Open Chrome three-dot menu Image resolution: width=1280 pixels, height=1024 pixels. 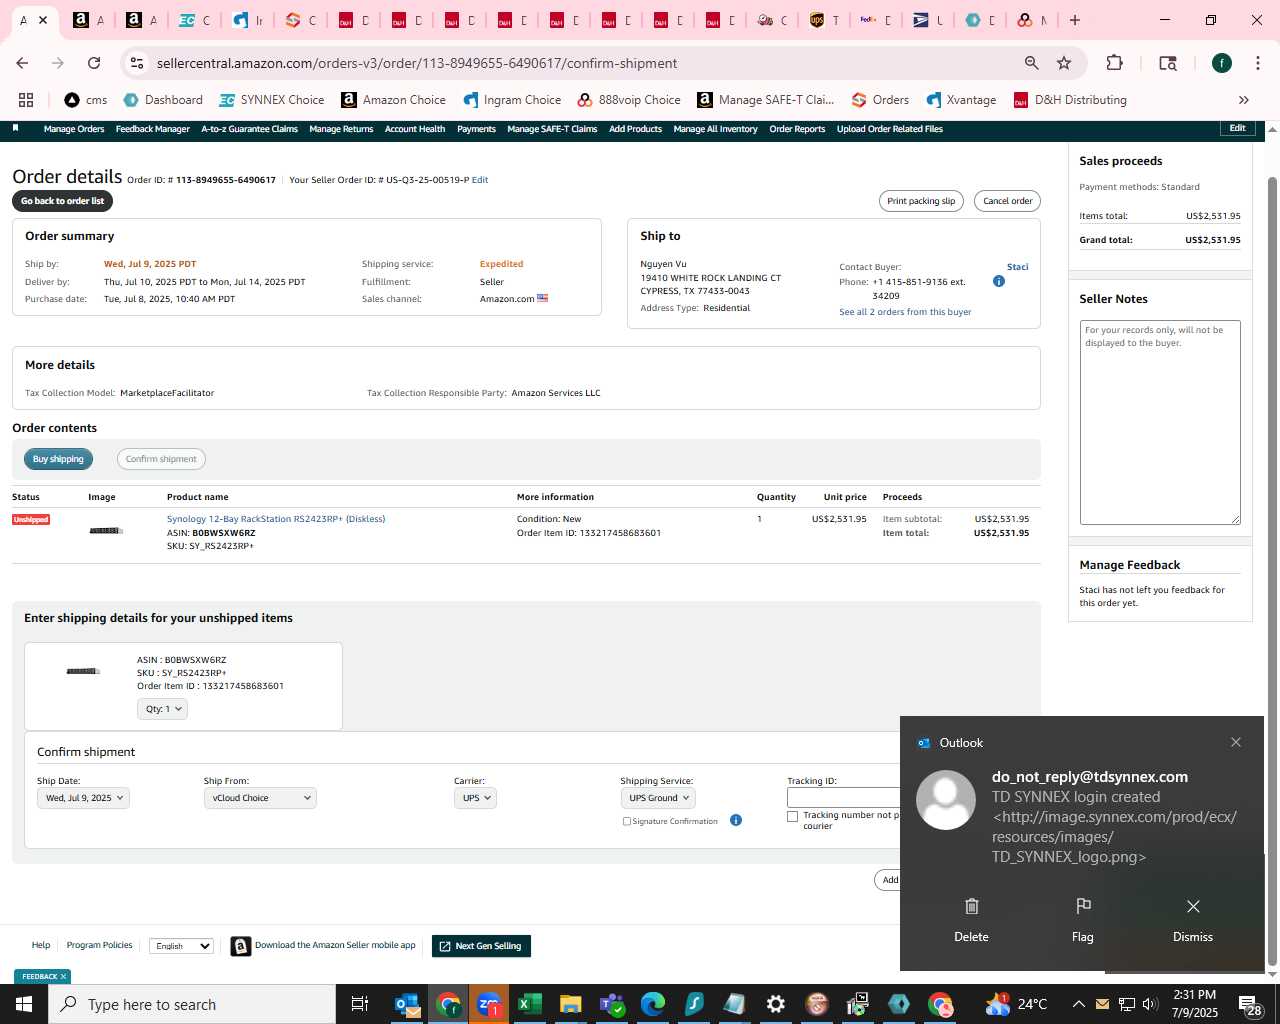pyautogui.click(x=1257, y=63)
